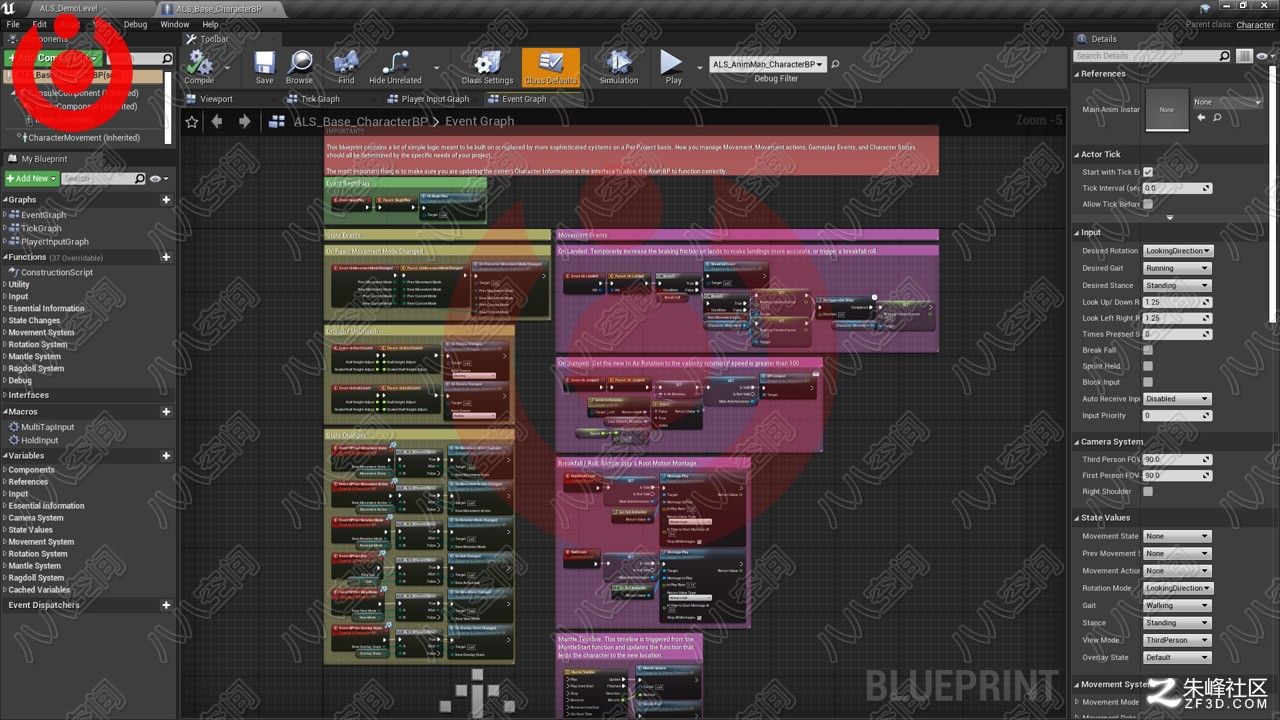The image size is (1280, 720).
Task: Switch to Player Input Graph tab
Action: [435, 99]
